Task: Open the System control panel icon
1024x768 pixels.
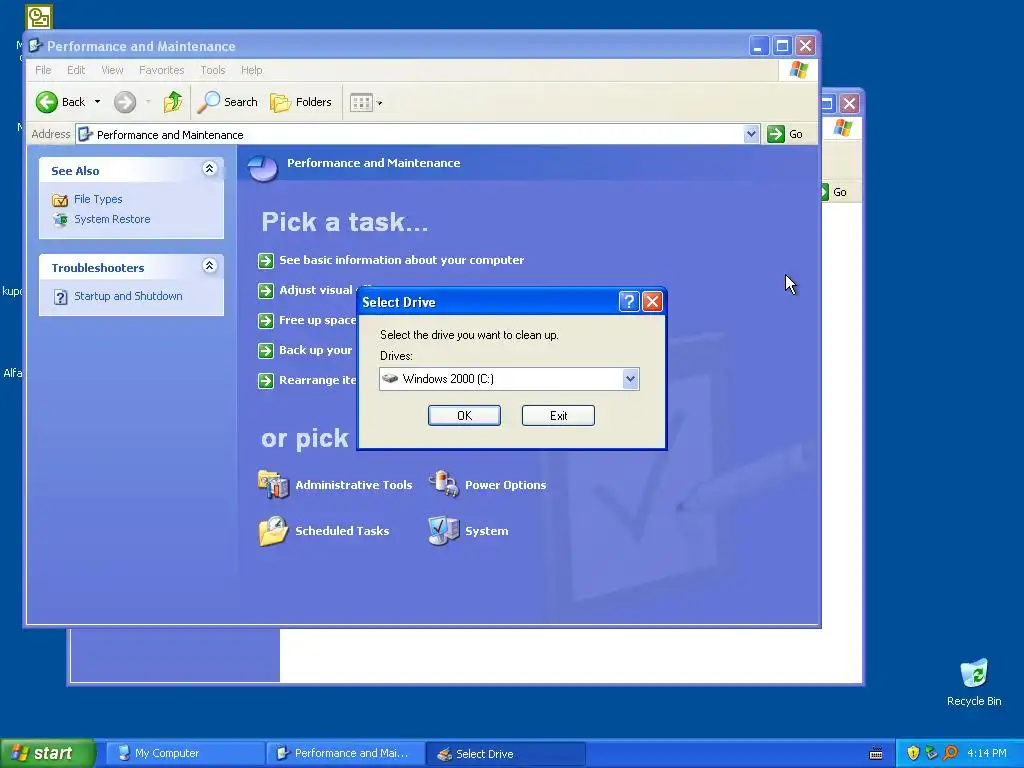Action: point(443,531)
